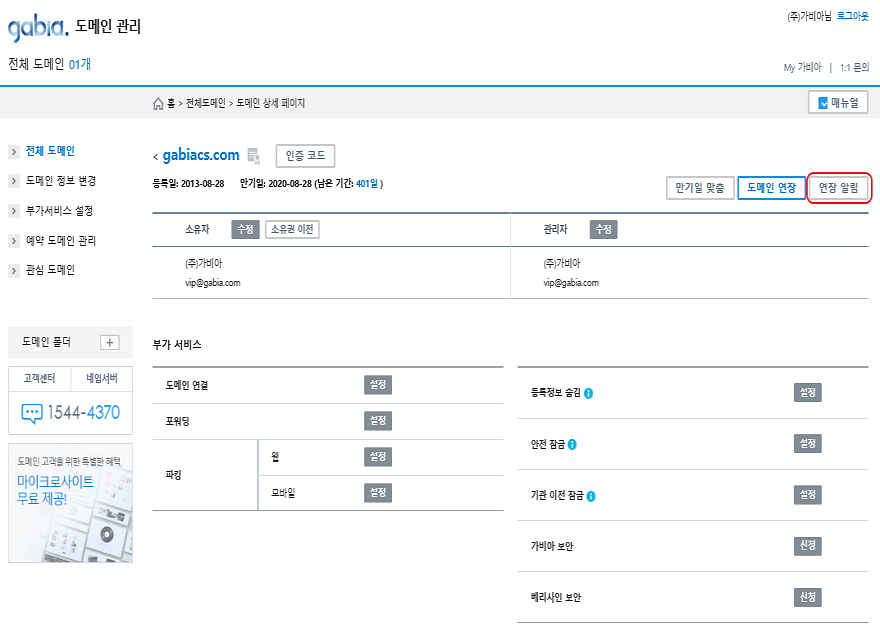The height and width of the screenshot is (631, 880).
Task: Expand 전체 도메인 sidebar chevron
Action: coord(14,152)
